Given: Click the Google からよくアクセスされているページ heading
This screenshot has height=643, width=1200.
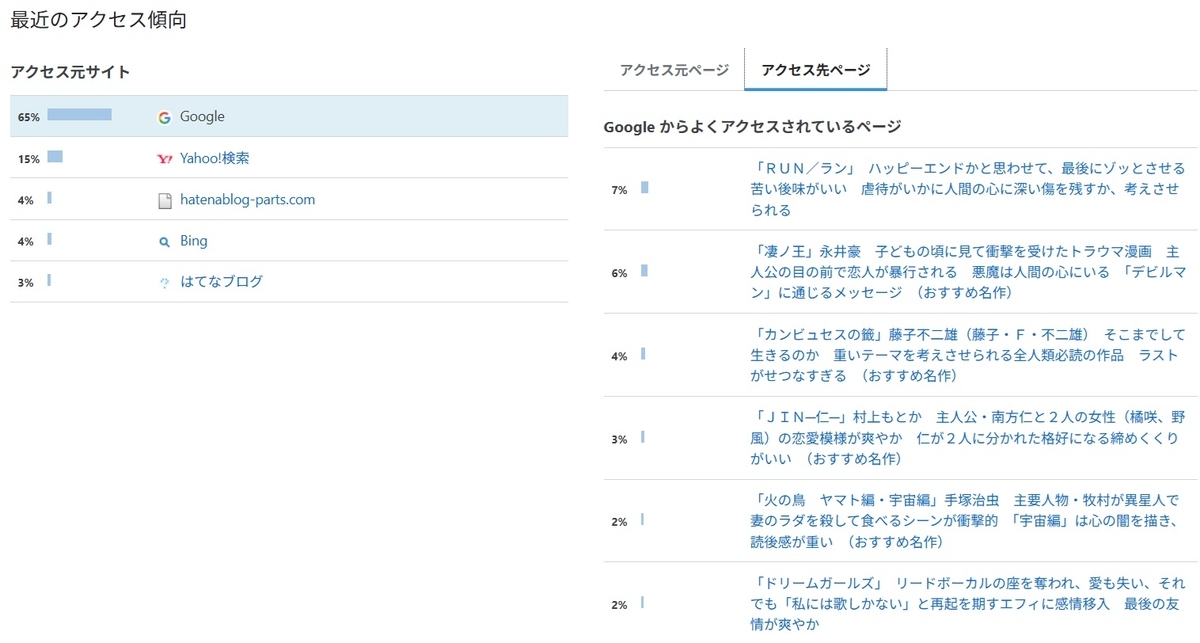Looking at the screenshot, I should pos(753,127).
